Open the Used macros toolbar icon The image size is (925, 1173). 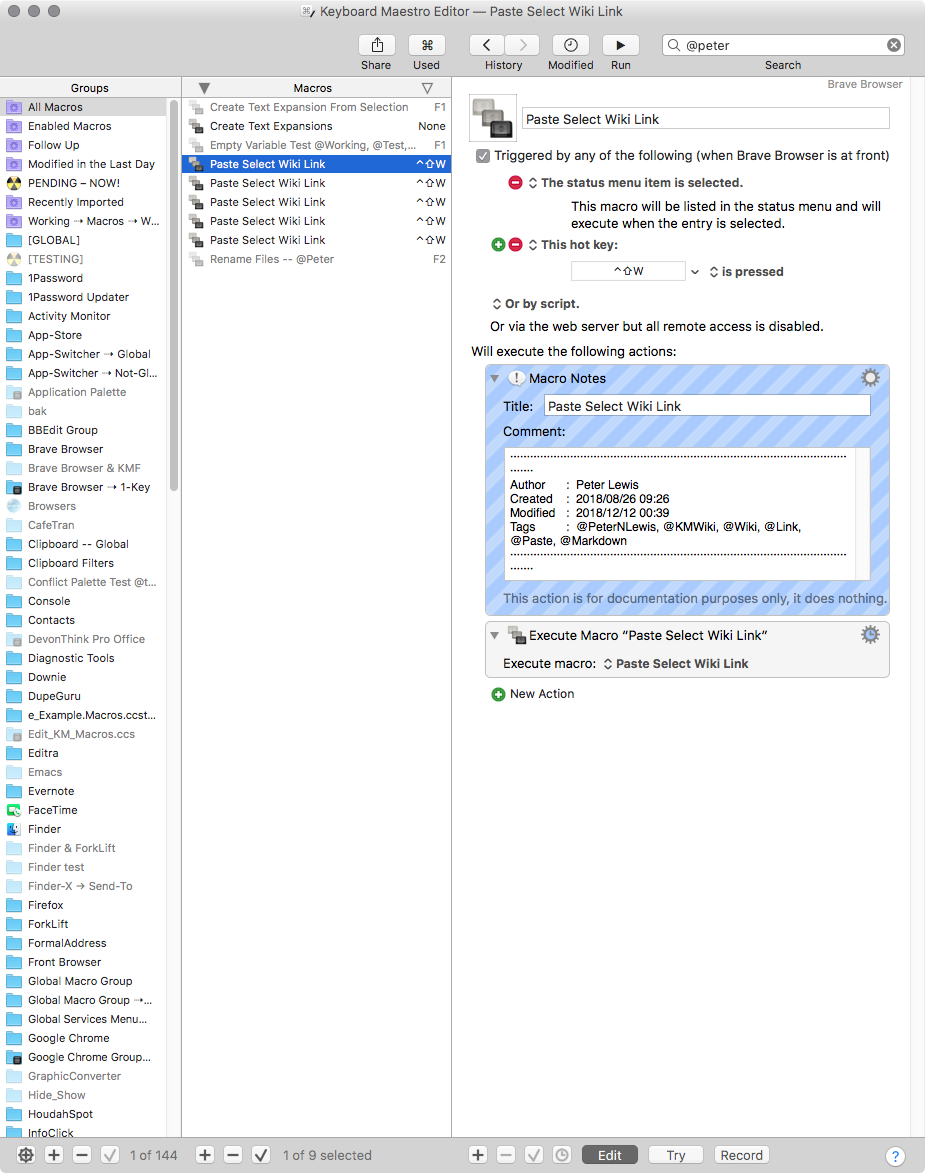click(x=427, y=45)
